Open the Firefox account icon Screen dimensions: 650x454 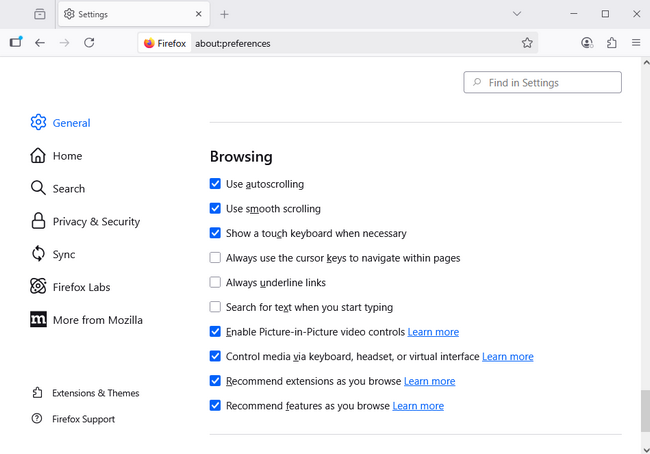587,43
